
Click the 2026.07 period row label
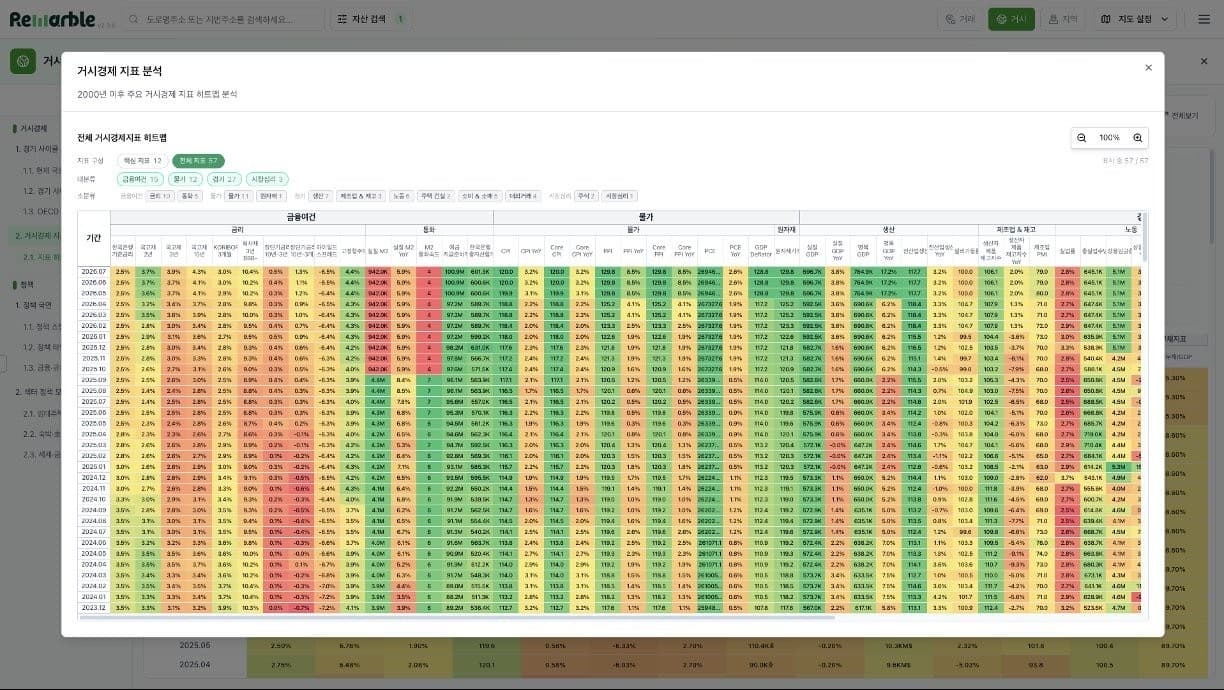click(x=94, y=271)
